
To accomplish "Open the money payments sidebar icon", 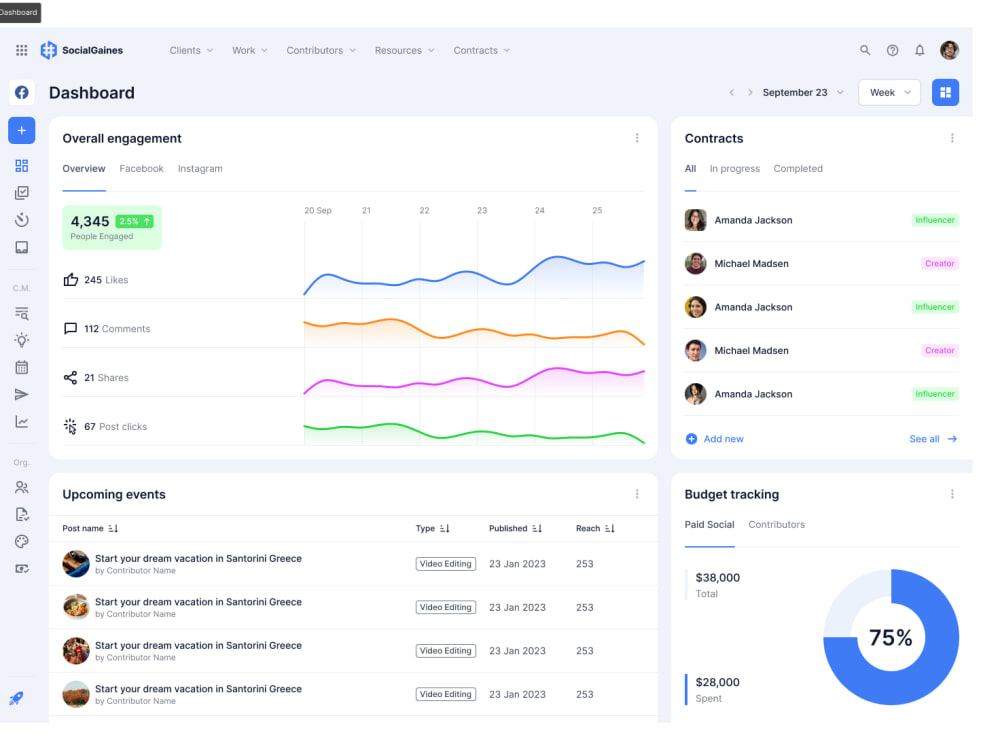I will pyautogui.click(x=22, y=569).
